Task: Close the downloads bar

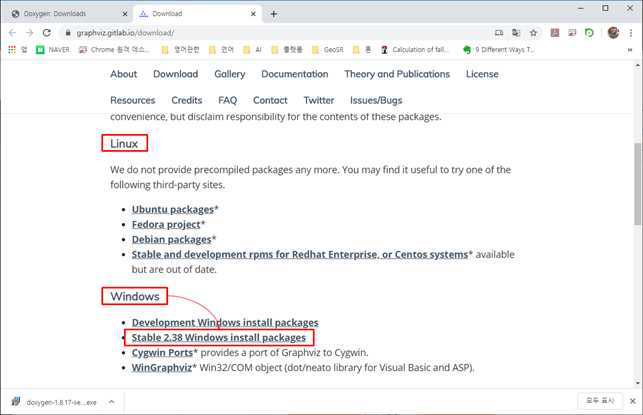Action: click(633, 401)
